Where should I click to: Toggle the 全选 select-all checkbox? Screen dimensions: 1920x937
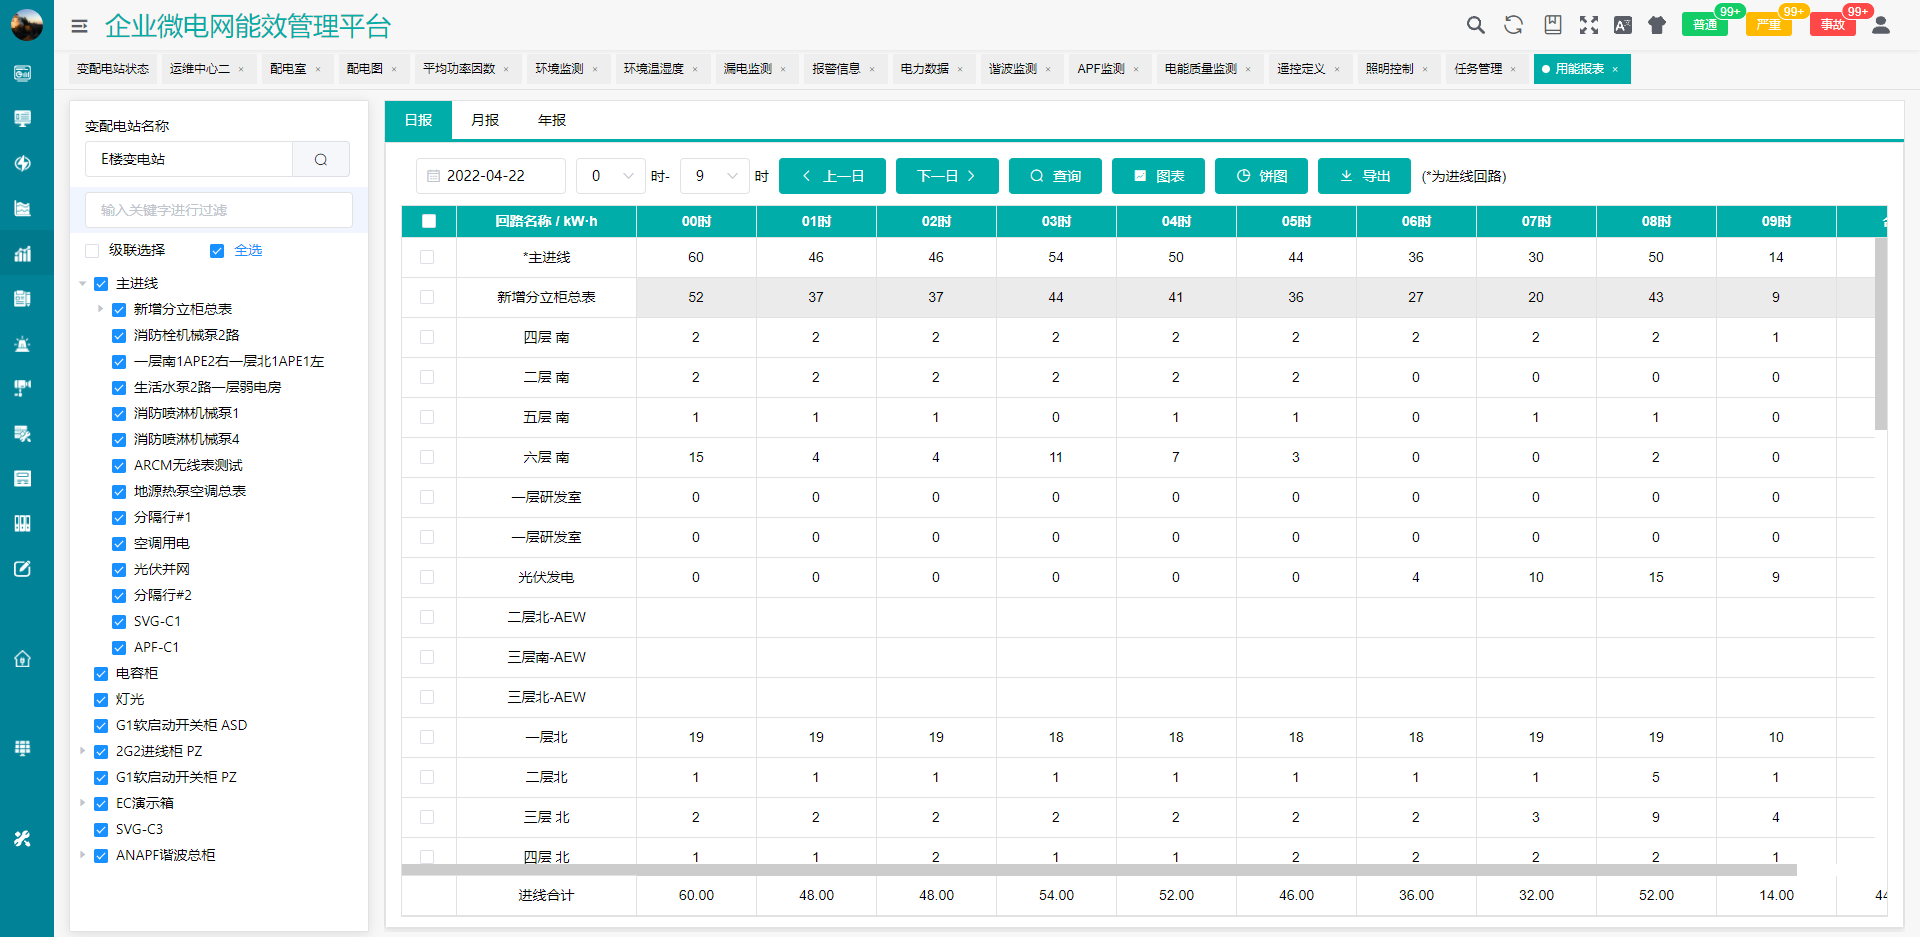(x=217, y=250)
